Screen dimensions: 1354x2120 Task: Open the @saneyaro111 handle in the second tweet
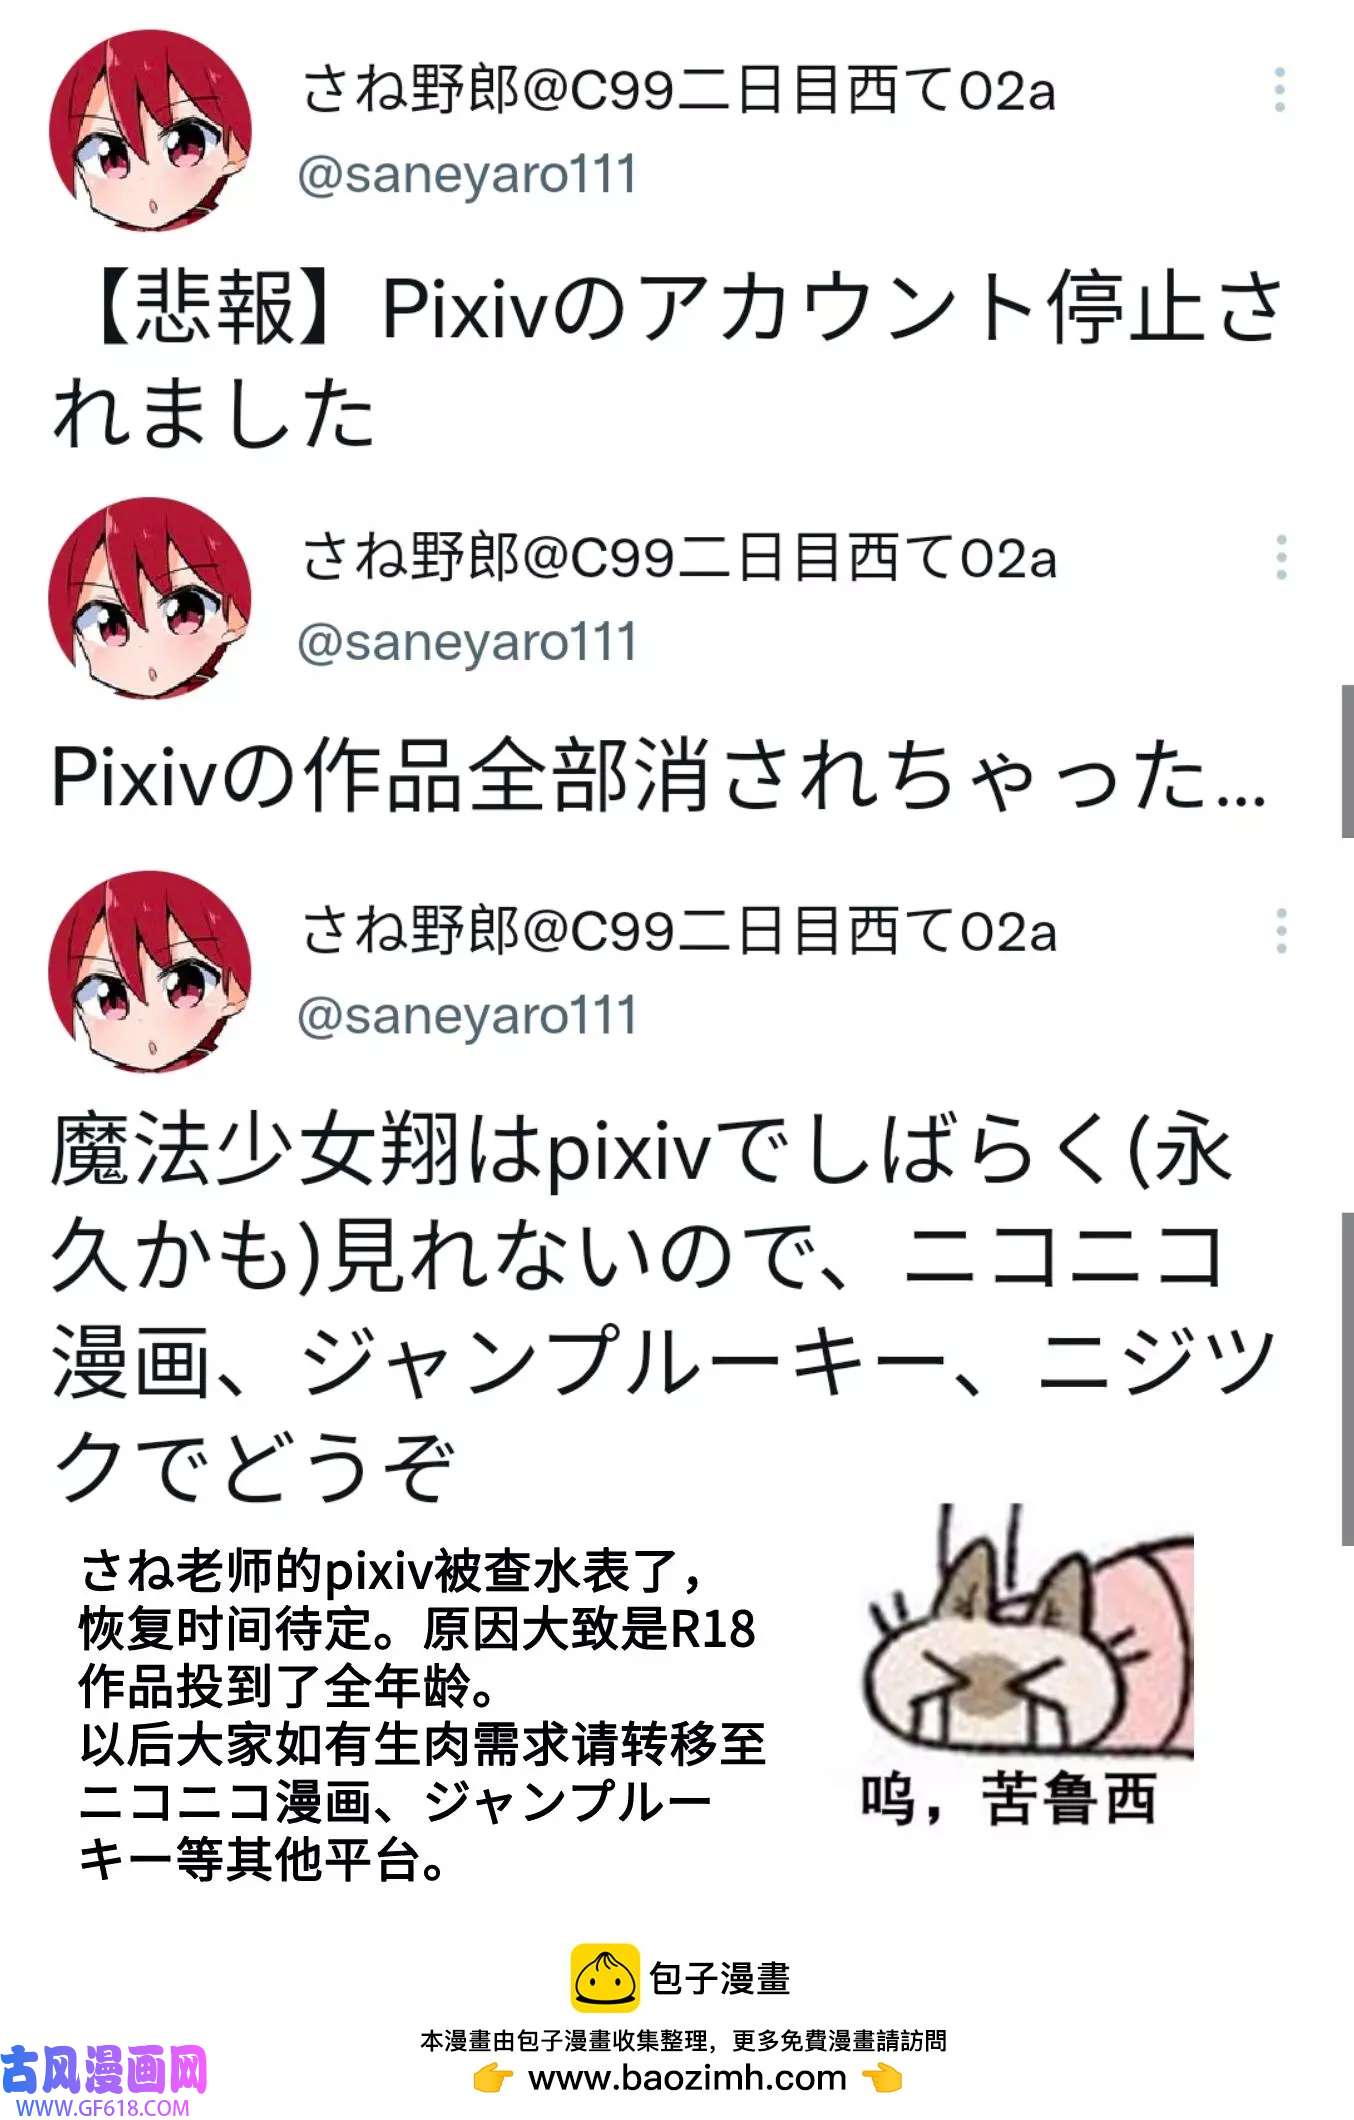(467, 642)
